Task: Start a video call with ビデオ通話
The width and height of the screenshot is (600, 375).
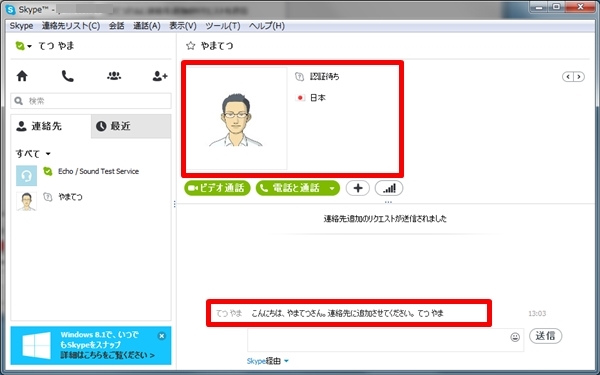Action: (x=217, y=188)
